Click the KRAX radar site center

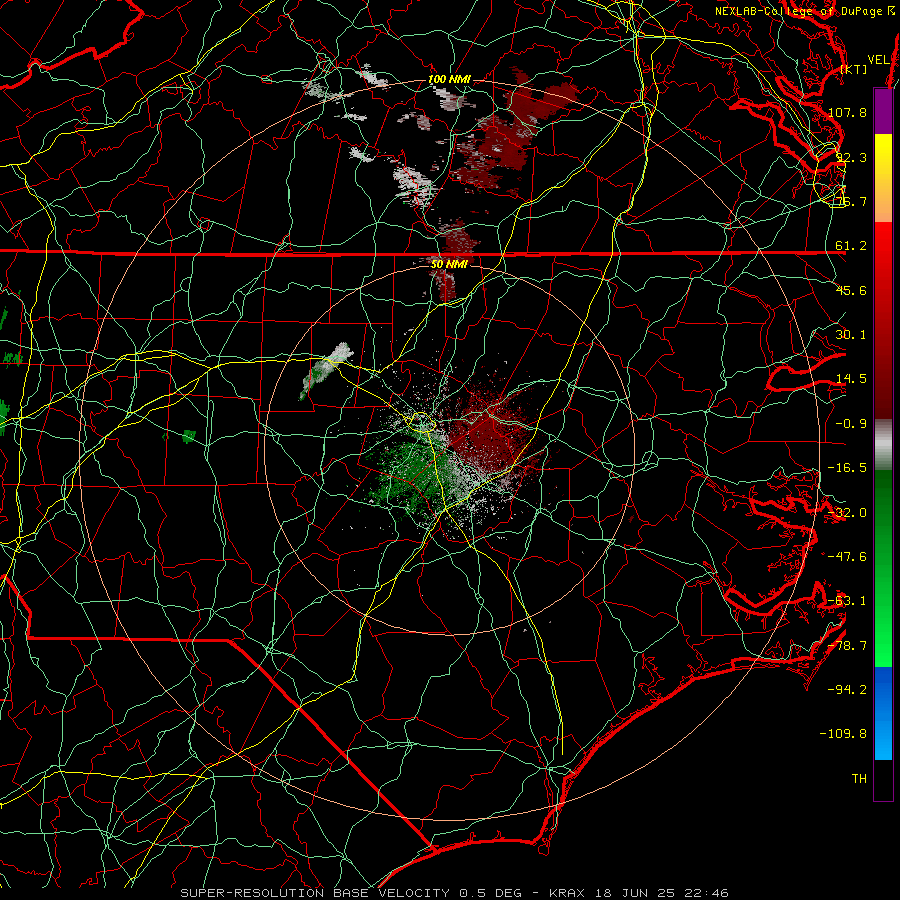tap(449, 448)
